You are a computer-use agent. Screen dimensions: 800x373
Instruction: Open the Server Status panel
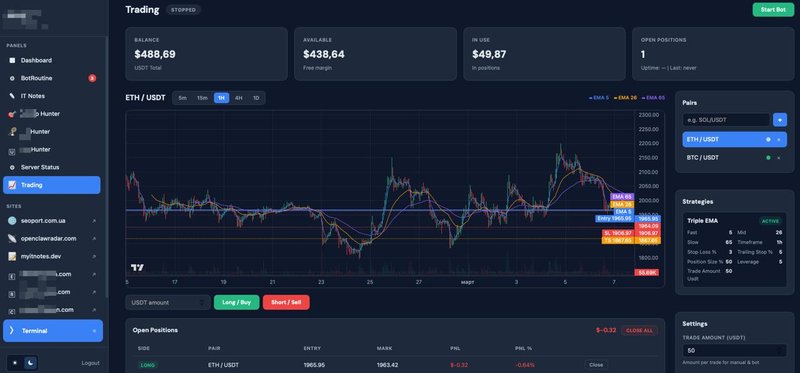pos(52,167)
